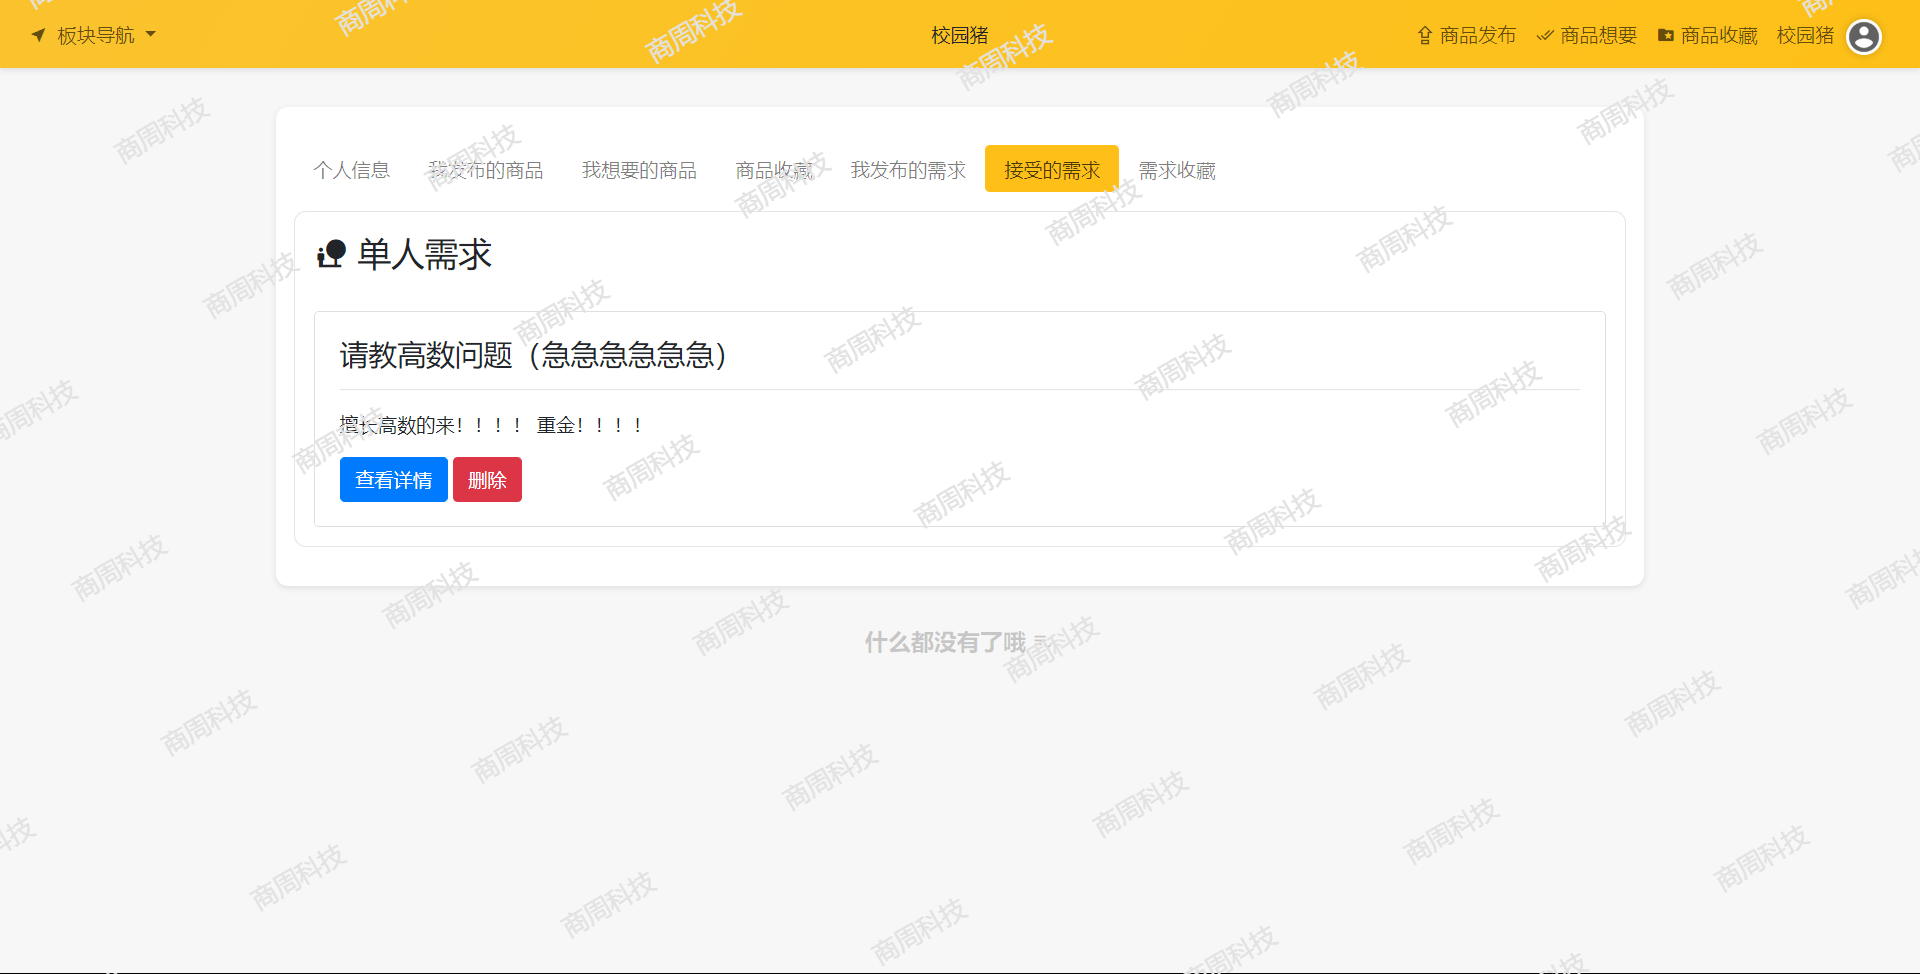Viewport: 1920px width, 974px height.
Task: Click the 校园猪 site title in header
Action: [959, 35]
